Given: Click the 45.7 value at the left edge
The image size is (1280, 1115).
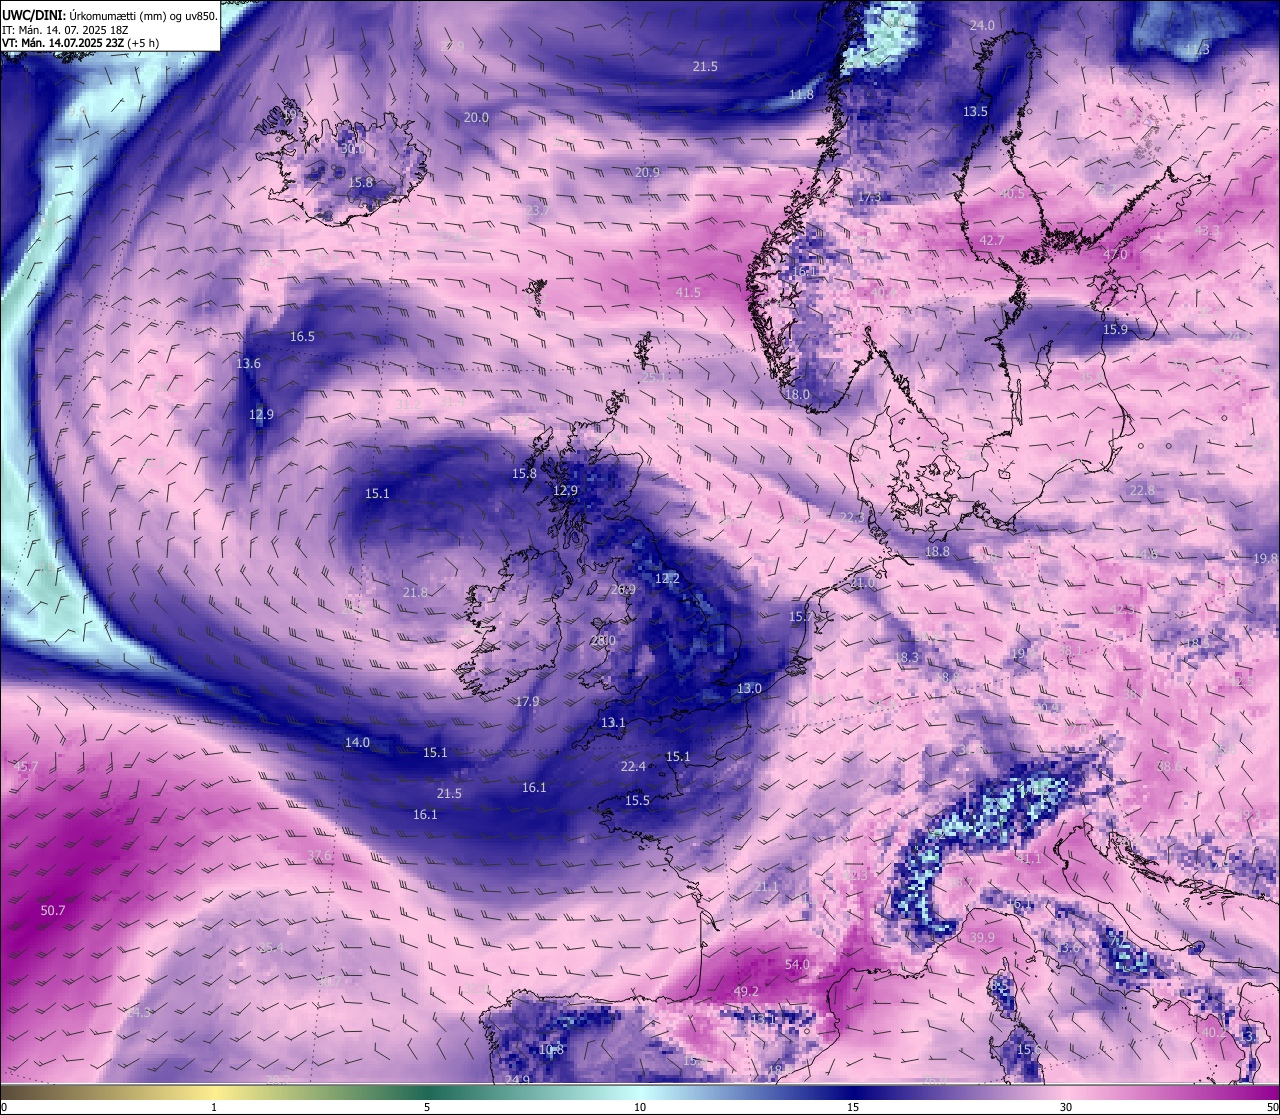Looking at the screenshot, I should pos(25,766).
